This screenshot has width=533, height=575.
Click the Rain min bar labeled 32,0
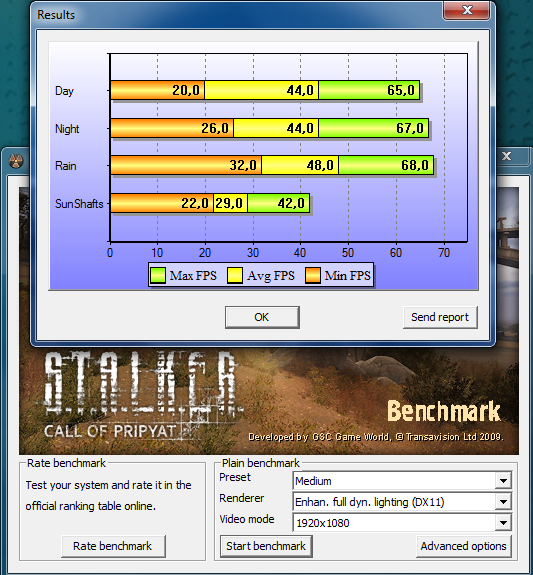click(186, 165)
